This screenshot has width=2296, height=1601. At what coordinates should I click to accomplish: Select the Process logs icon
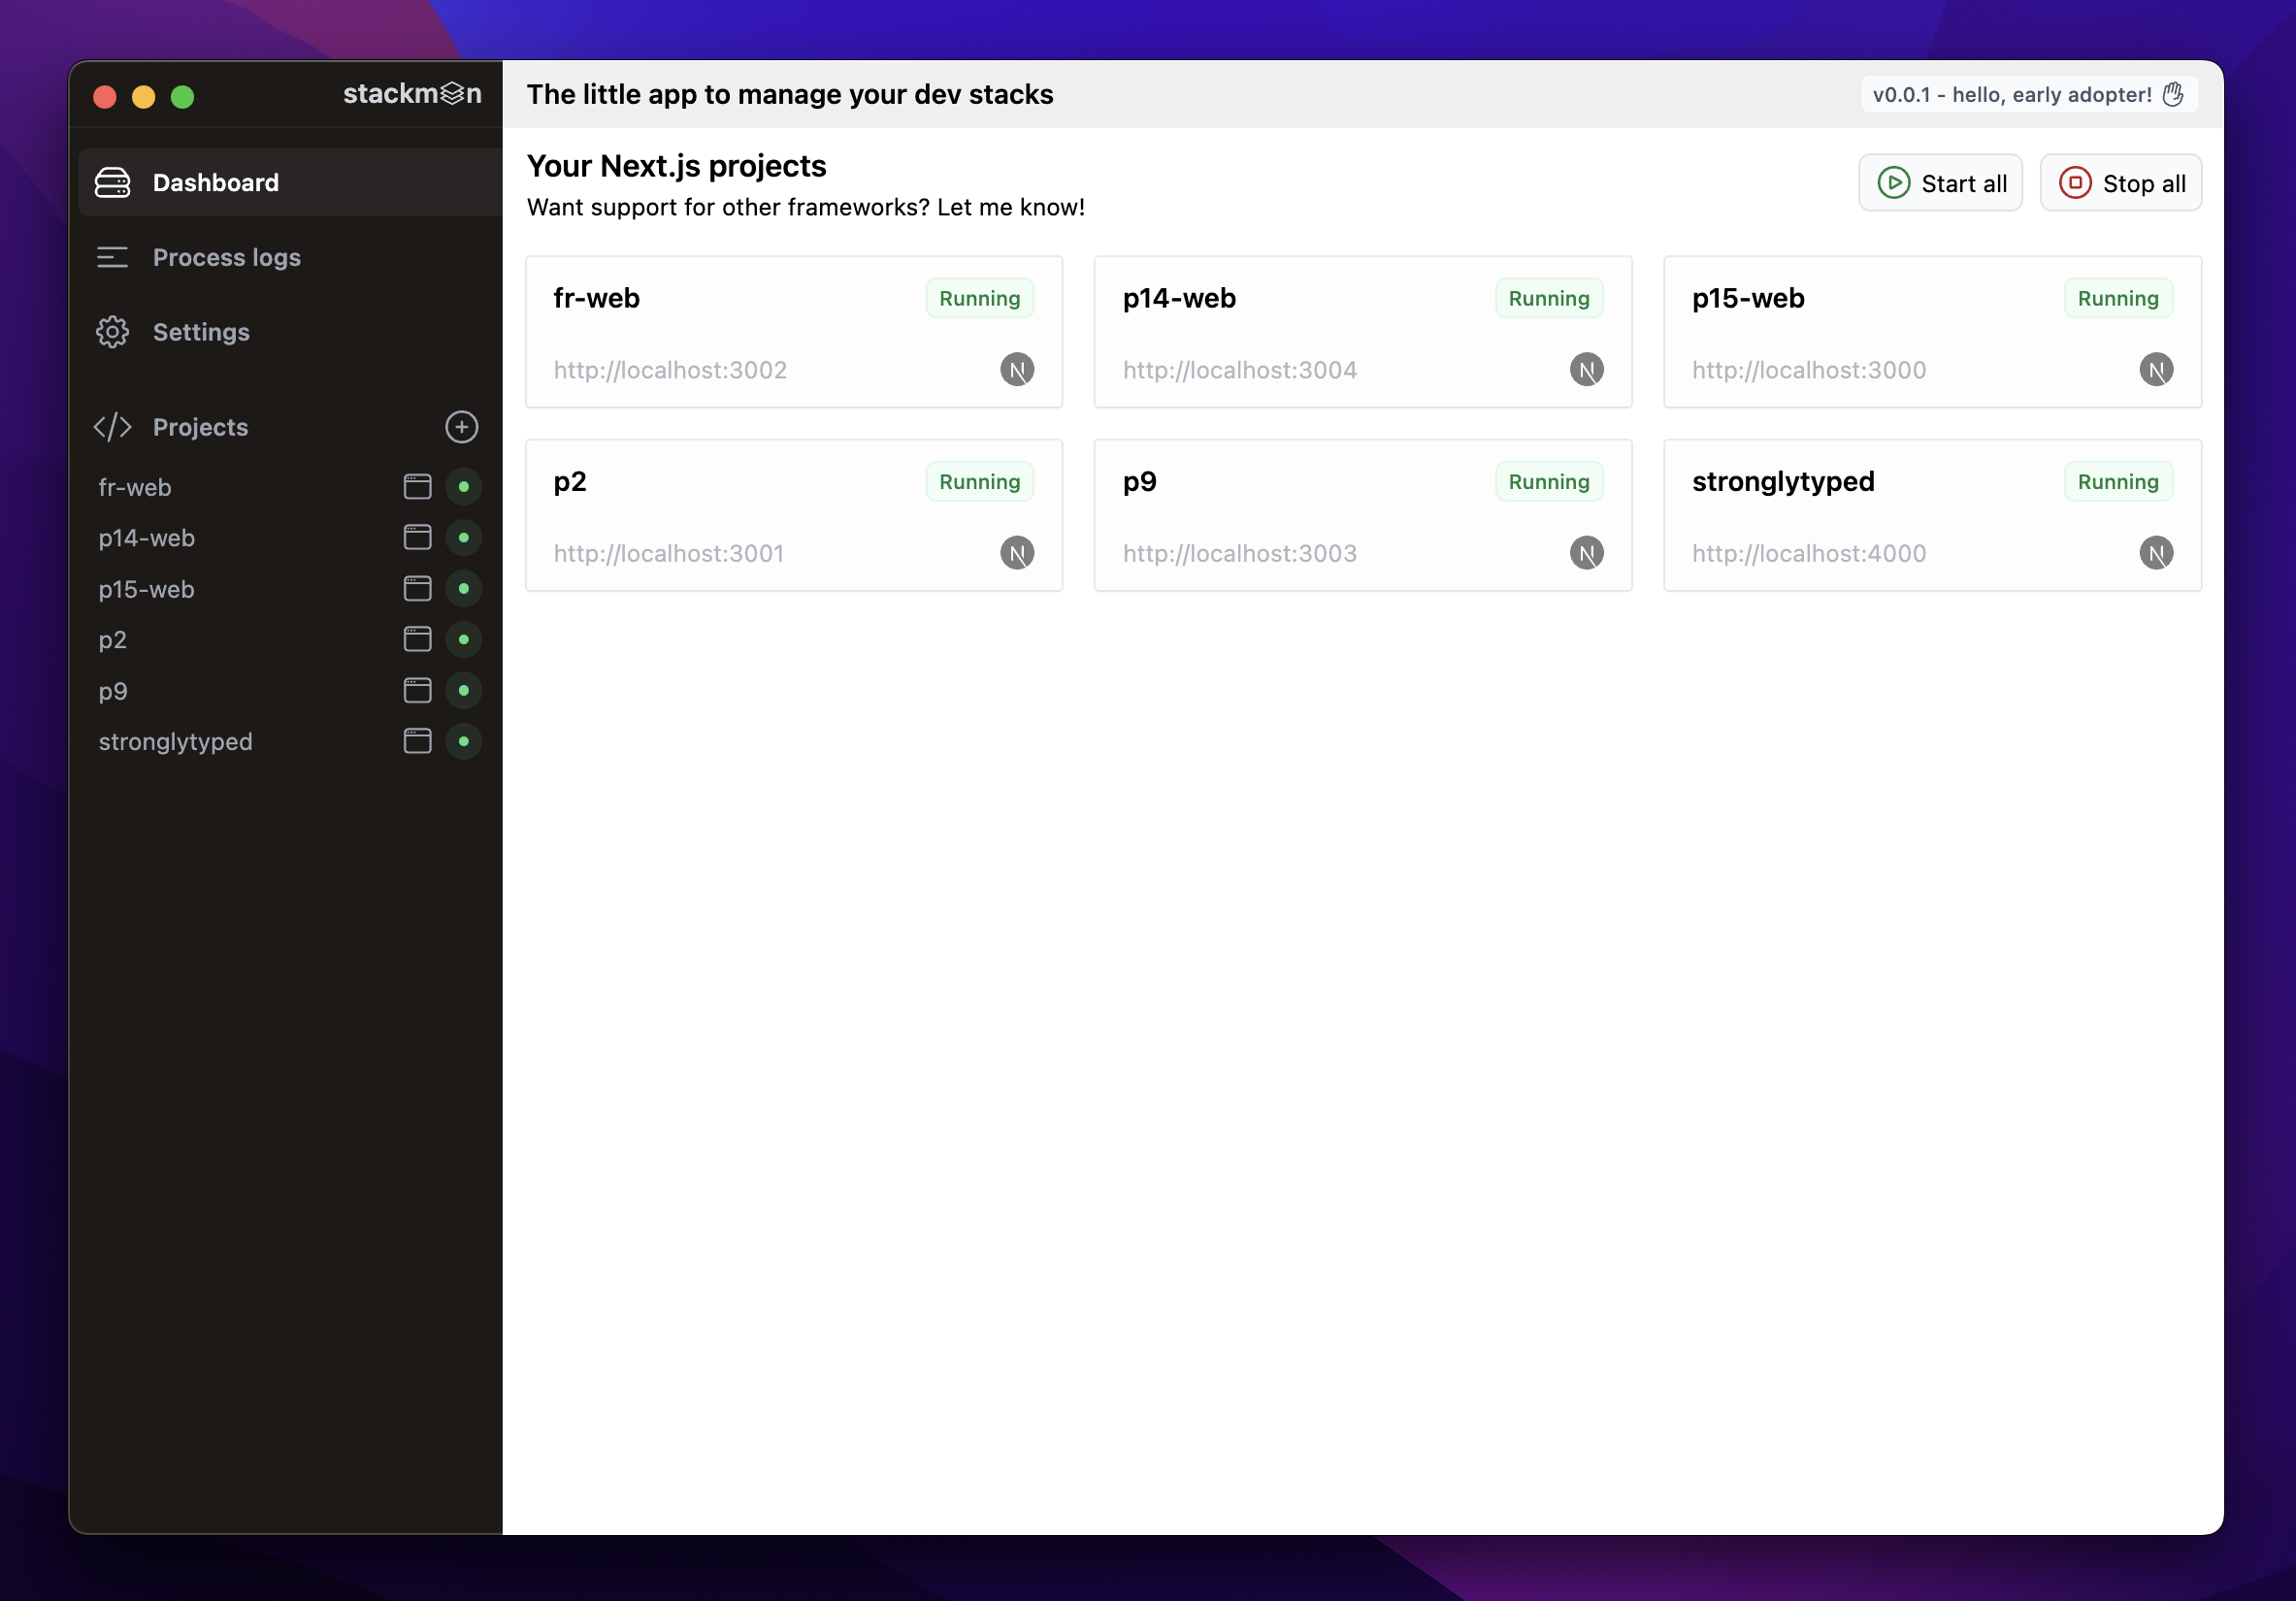point(112,257)
